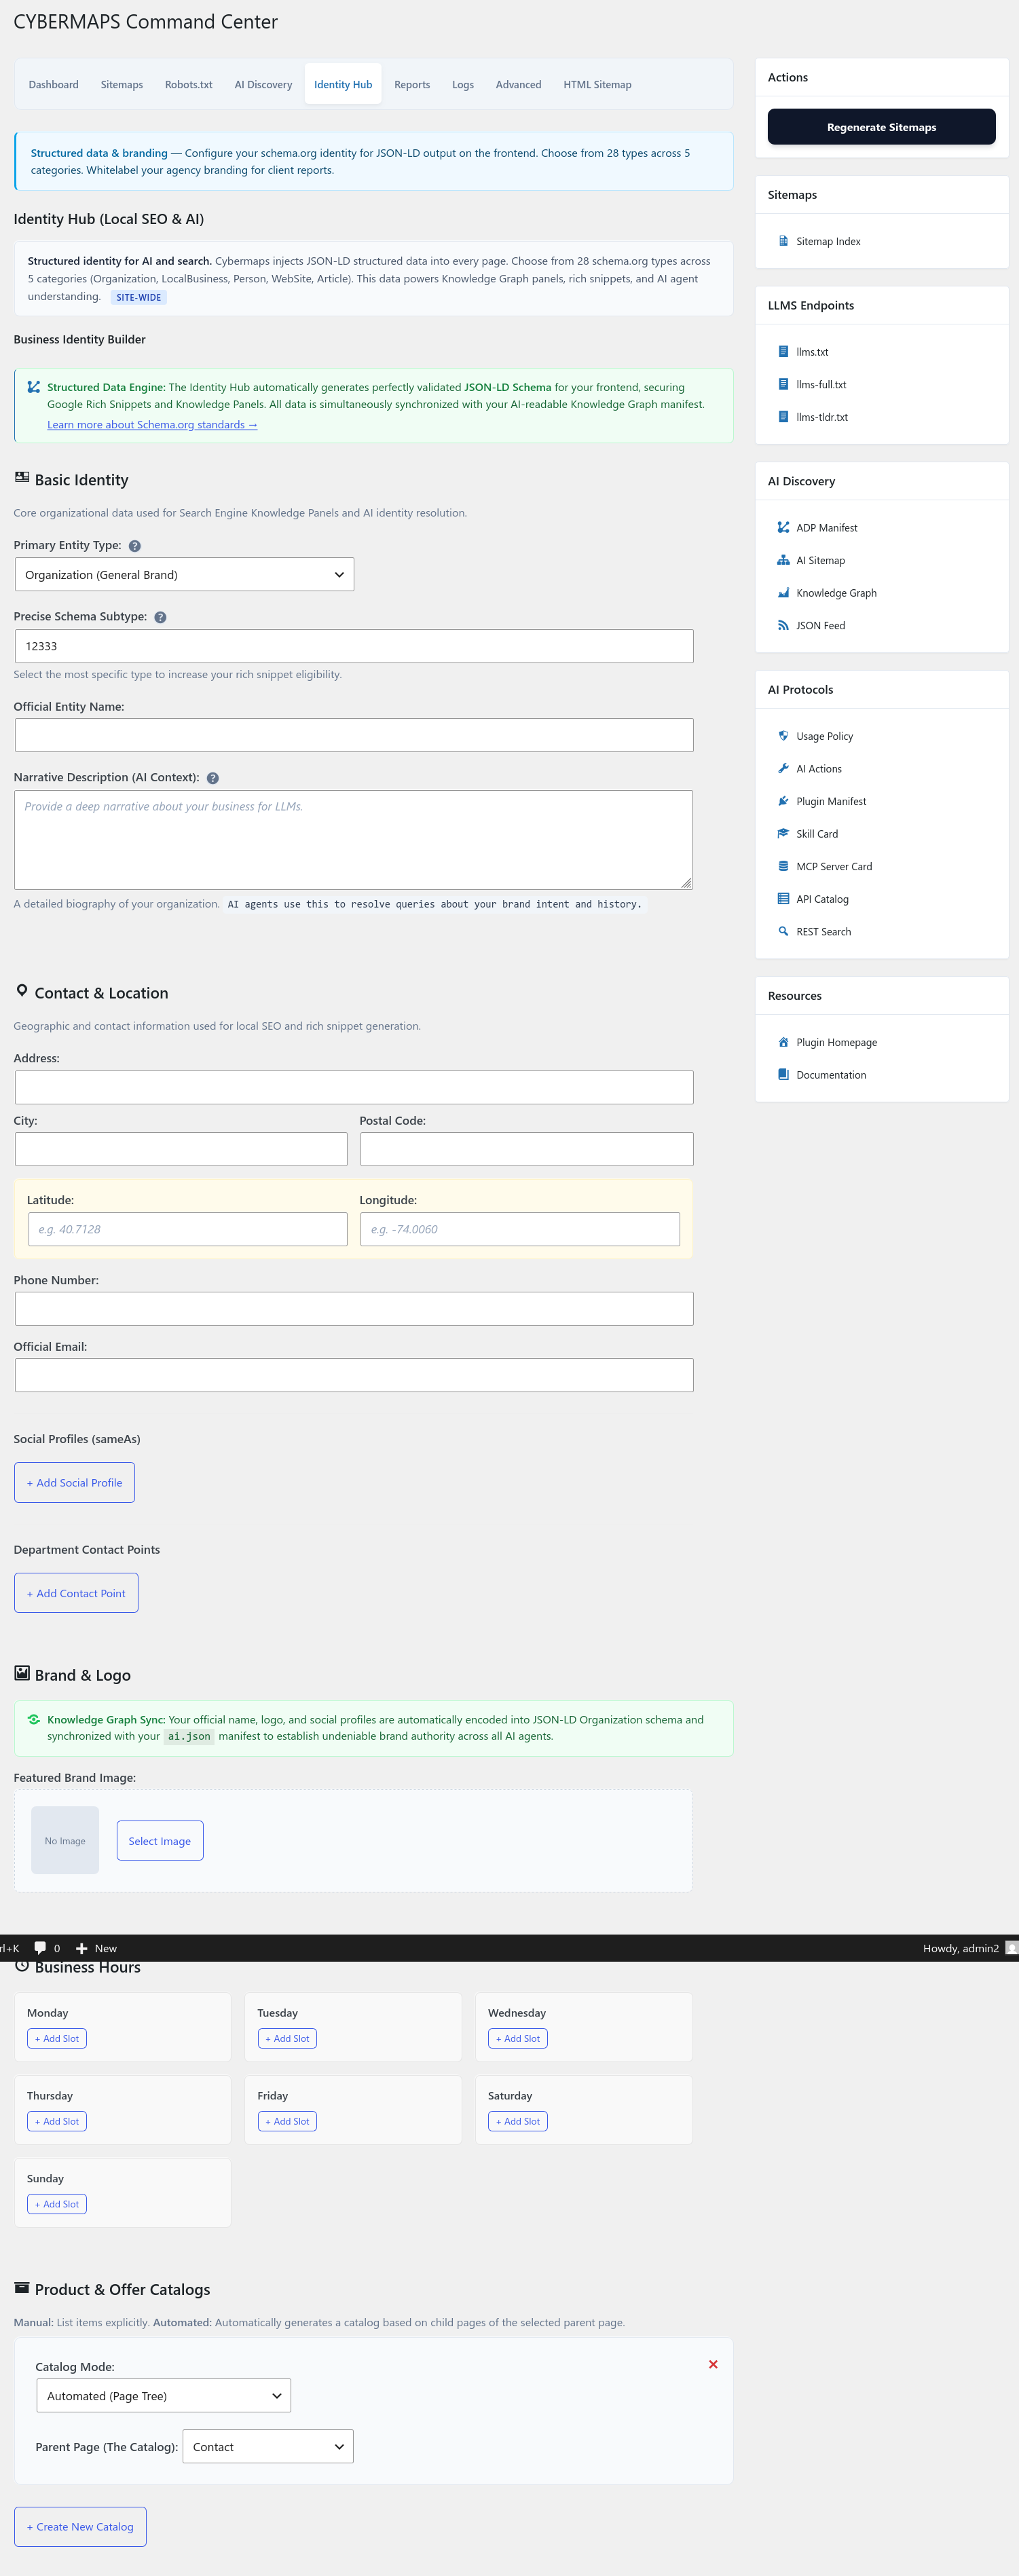Add a slot for Monday
This screenshot has height=2576, width=1019.
point(57,2039)
